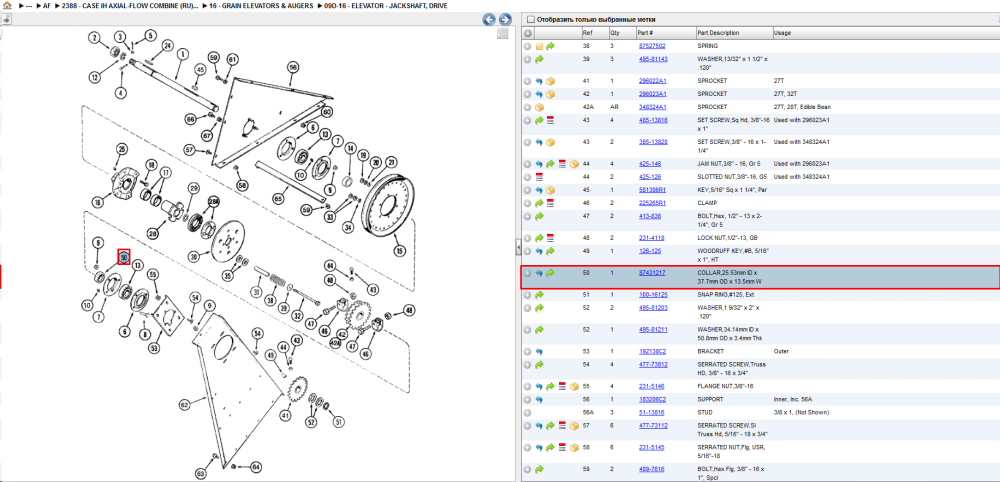1000x482 pixels.
Task: Click the 'Used with 348324A1' usage text in the SLOTTED NUT row
Action: tap(801, 177)
